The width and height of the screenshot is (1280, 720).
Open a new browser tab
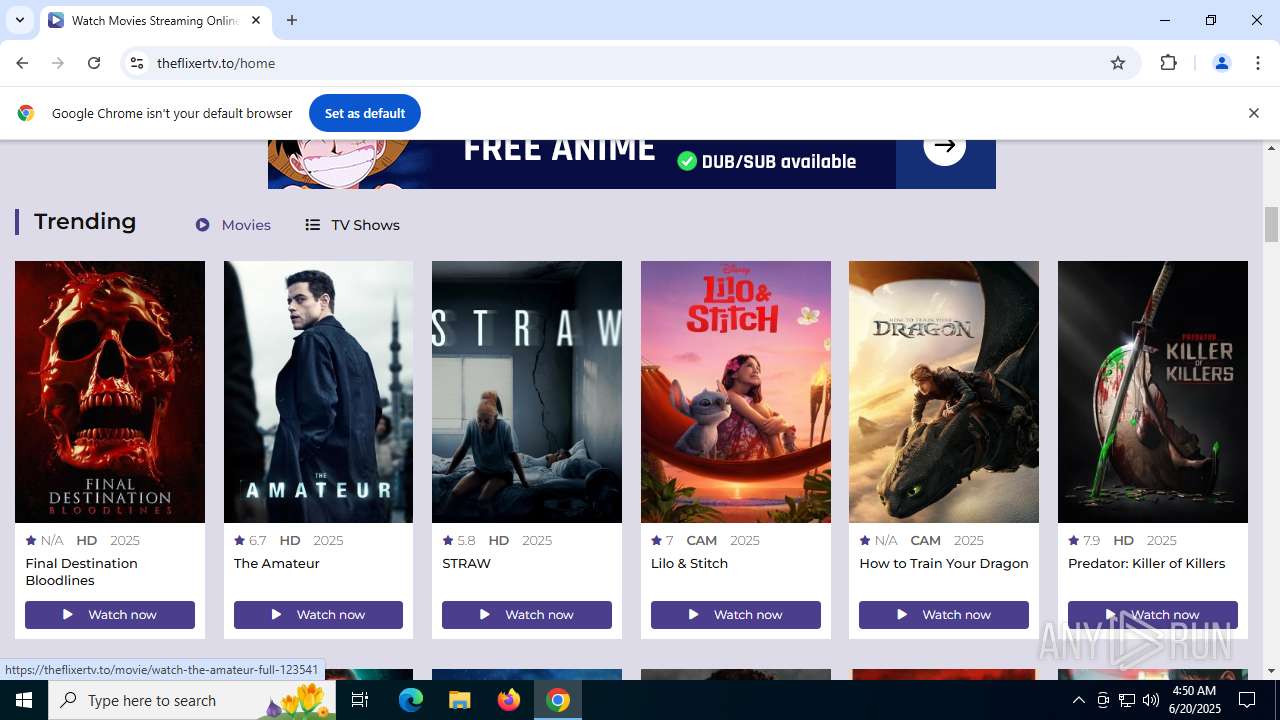pyautogui.click(x=292, y=20)
